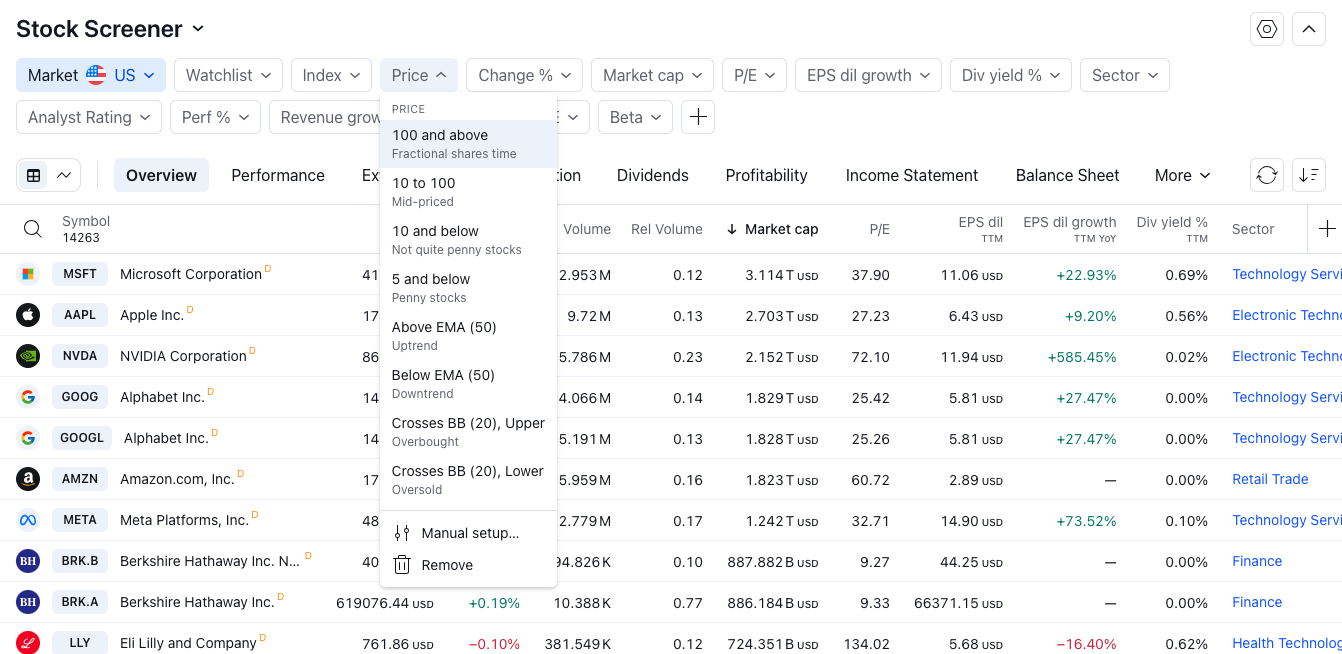Open the NVDA symbol ticker
This screenshot has height=654, width=1342.
(80, 356)
